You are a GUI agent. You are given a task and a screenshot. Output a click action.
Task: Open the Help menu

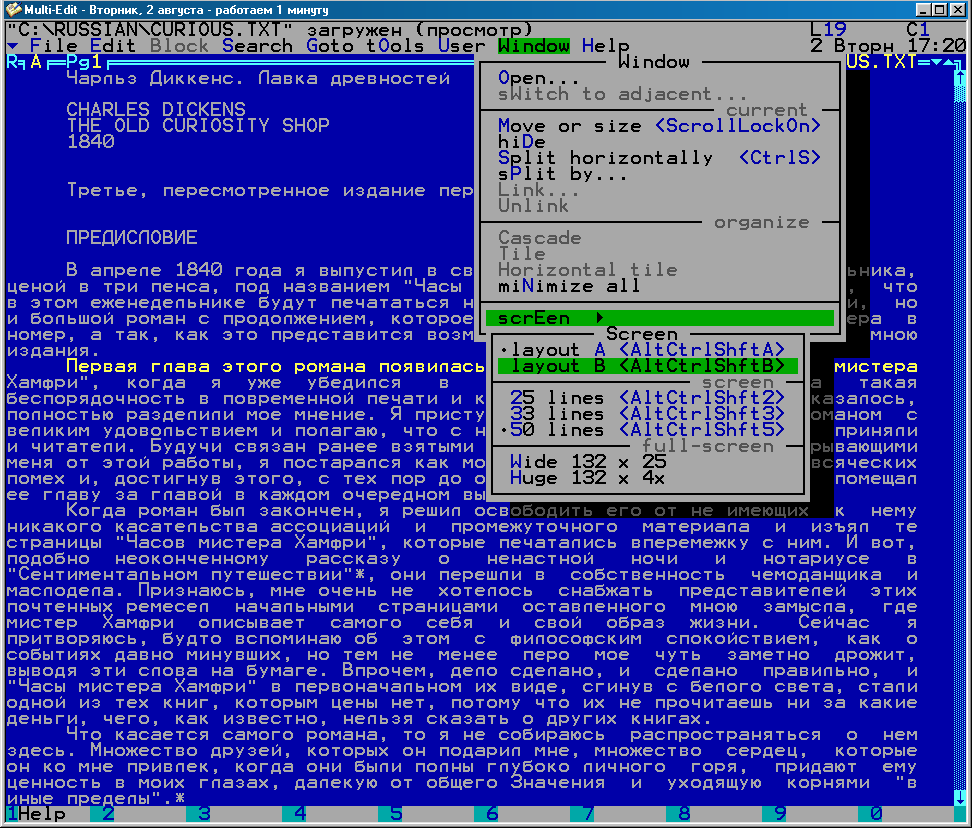click(605, 46)
